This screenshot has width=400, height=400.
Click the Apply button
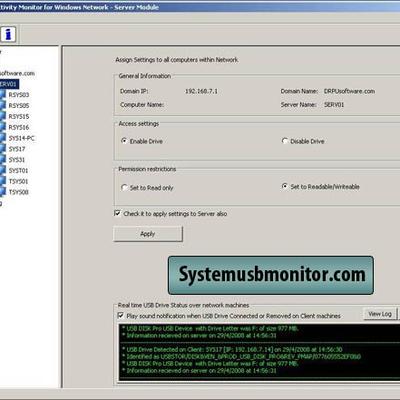(148, 234)
